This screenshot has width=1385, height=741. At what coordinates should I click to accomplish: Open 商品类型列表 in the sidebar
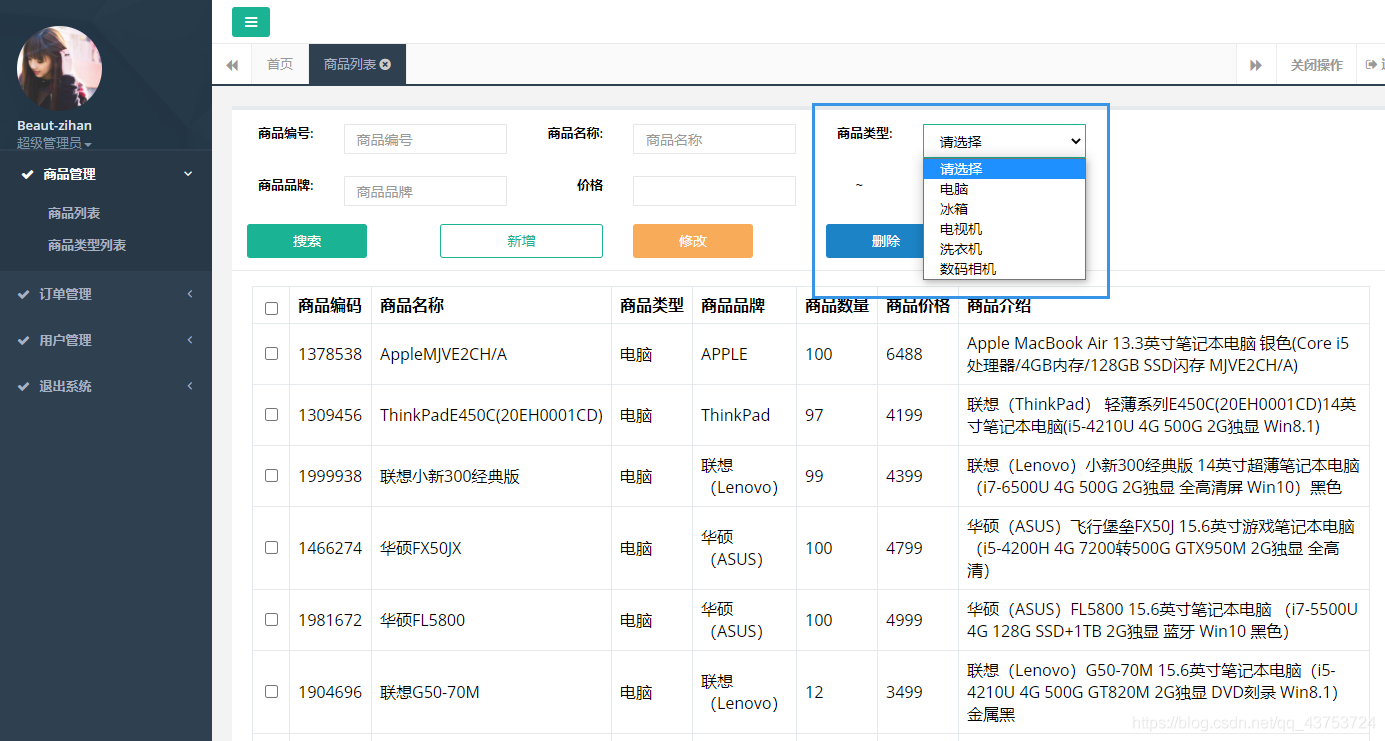87,245
